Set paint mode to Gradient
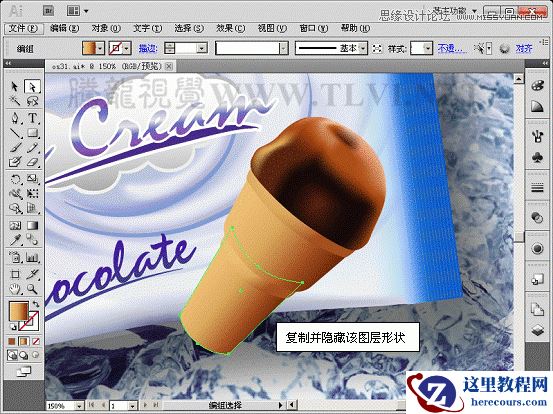Viewport: 553px width, 414px height. (24, 341)
